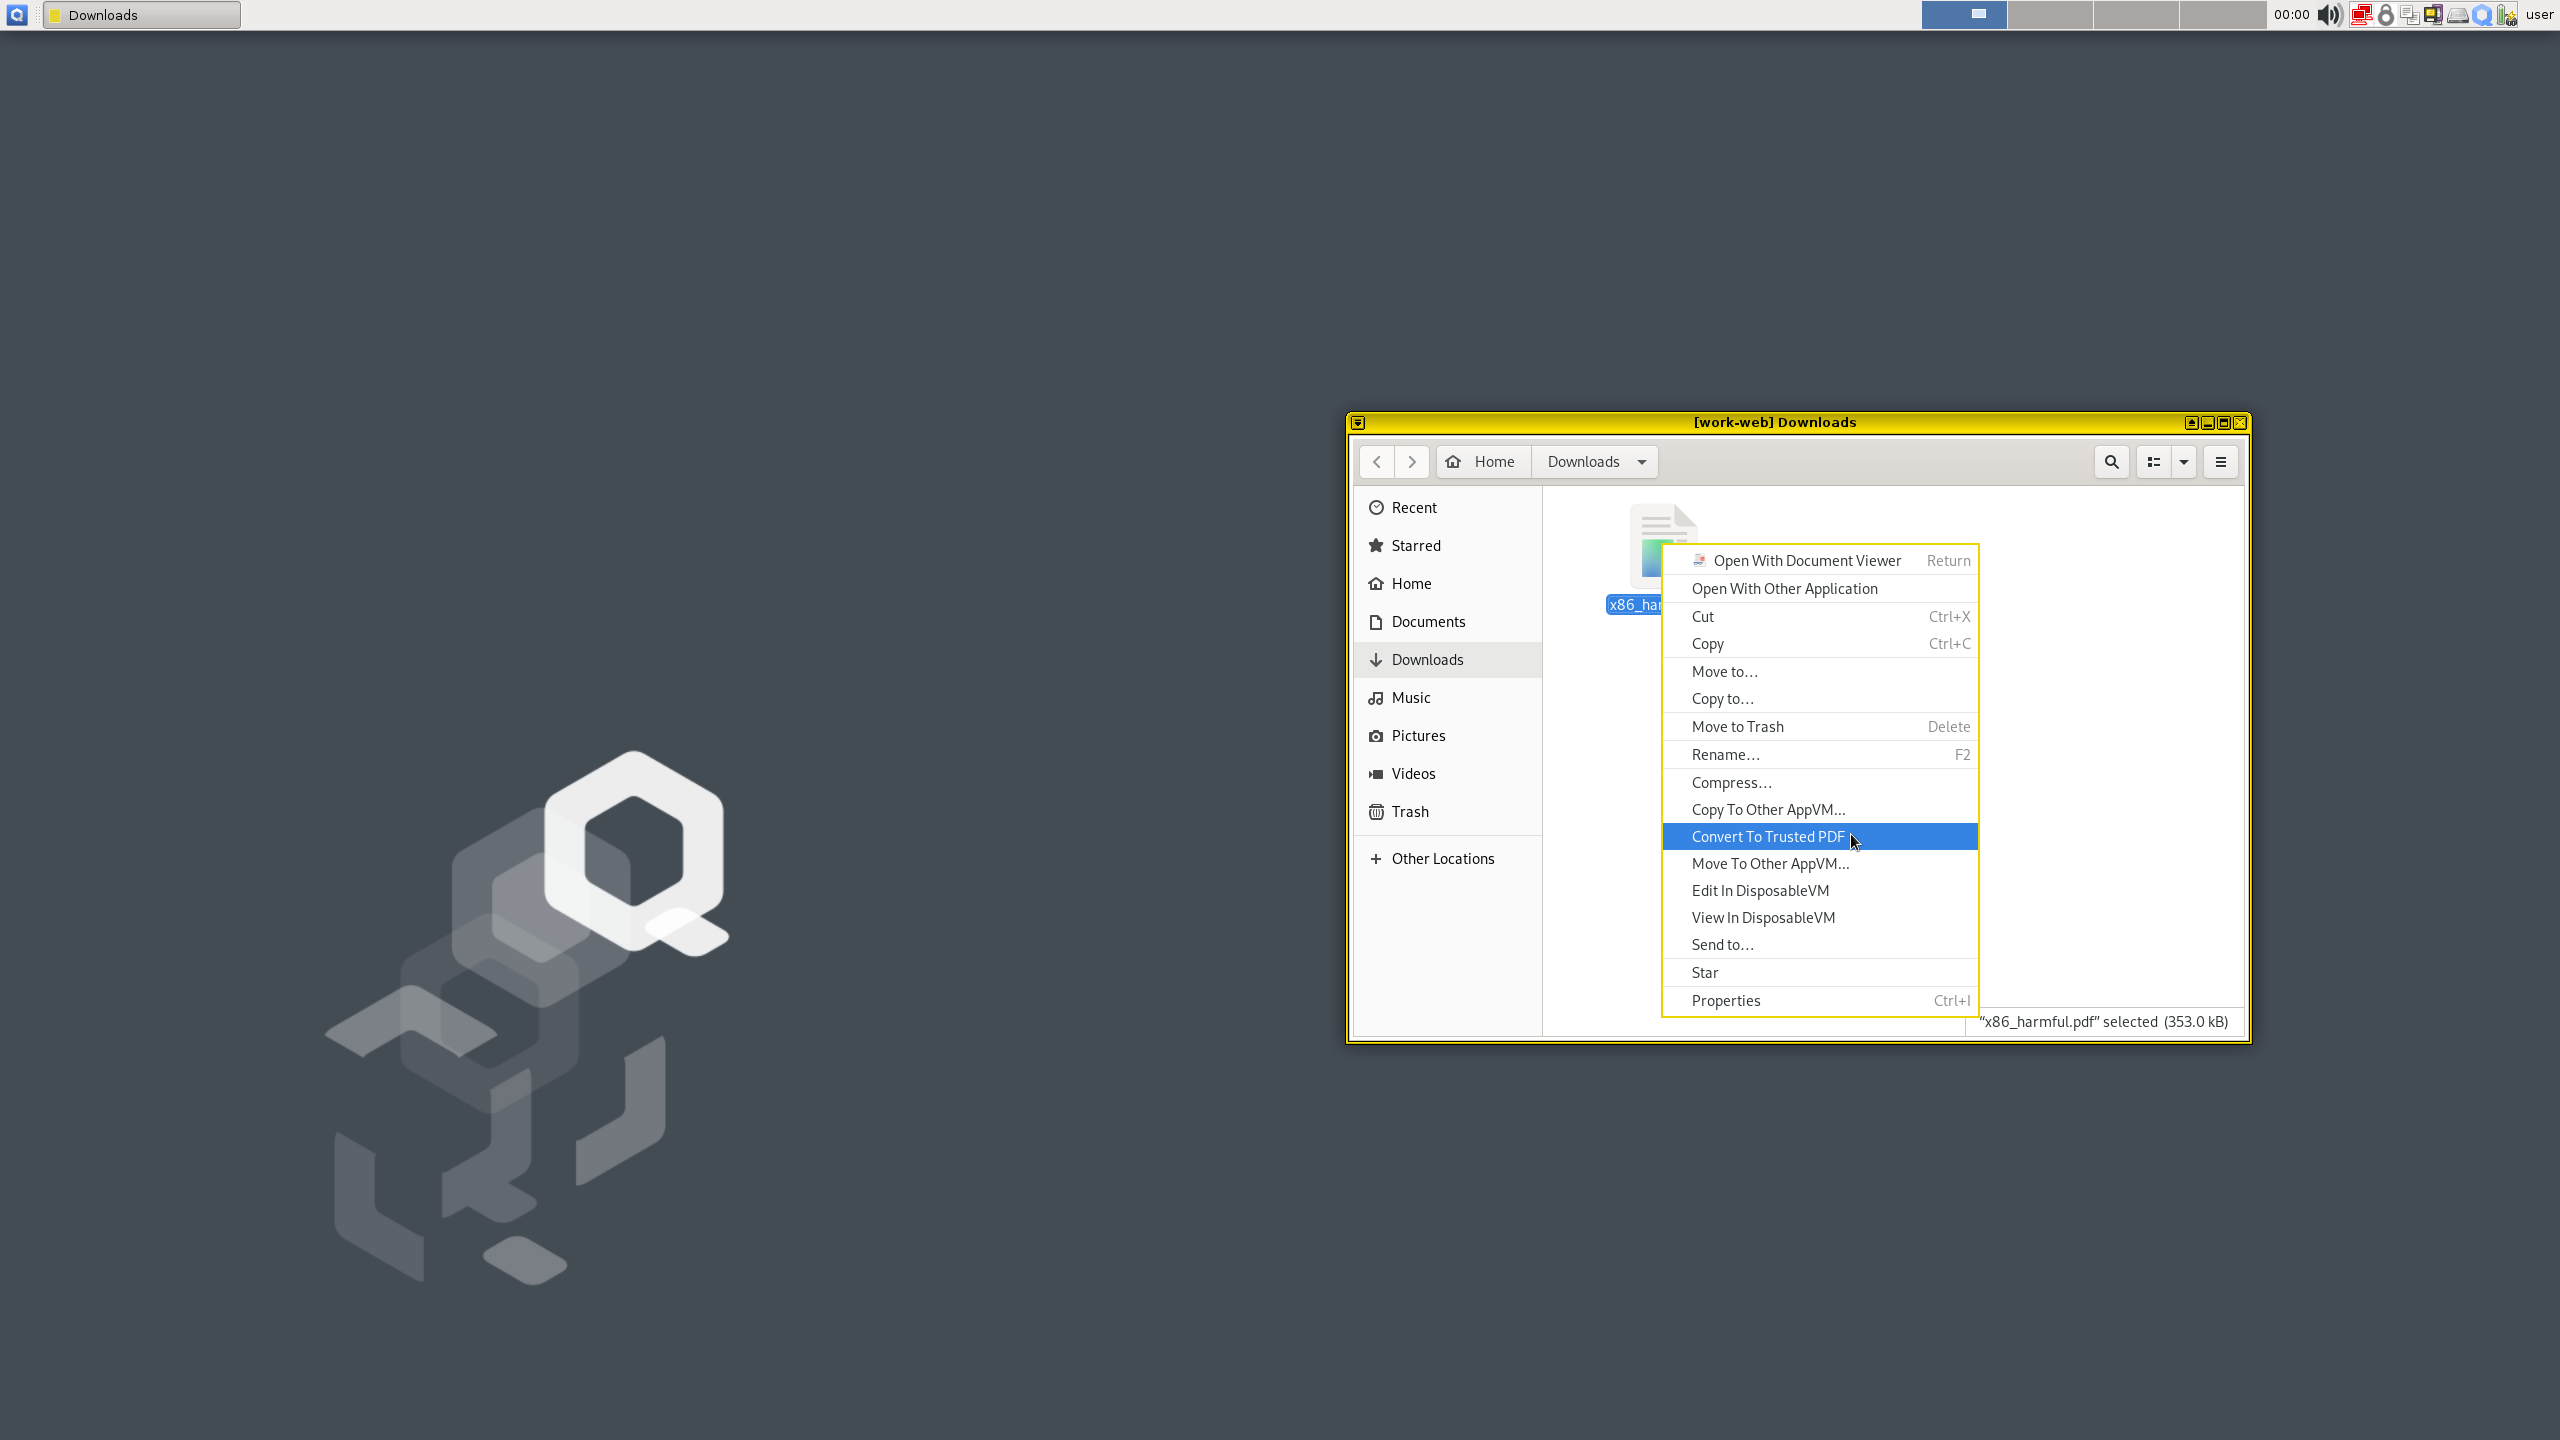Select the Starred entry in the sidebar

(x=1415, y=545)
